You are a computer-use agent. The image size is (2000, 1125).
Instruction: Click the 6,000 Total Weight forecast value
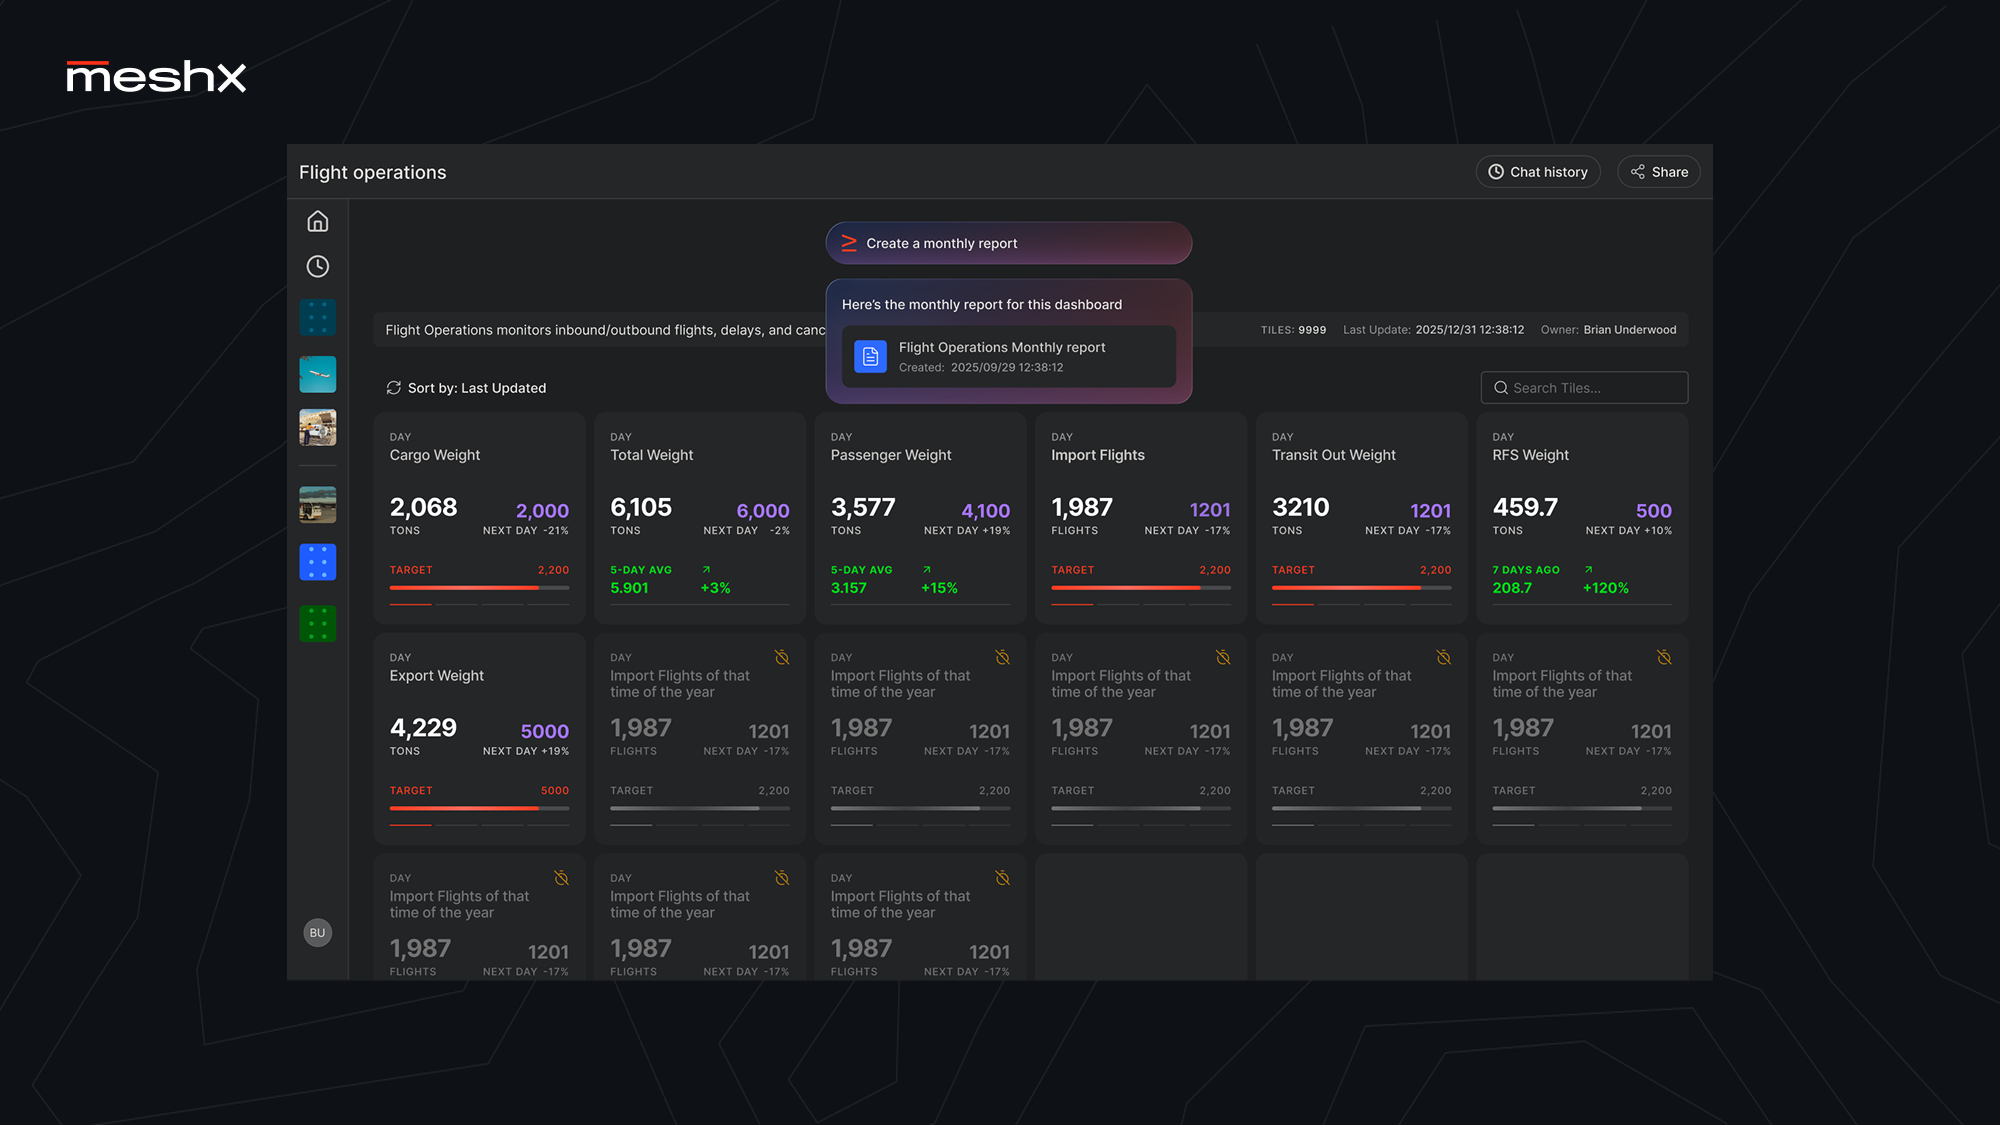pyautogui.click(x=763, y=511)
